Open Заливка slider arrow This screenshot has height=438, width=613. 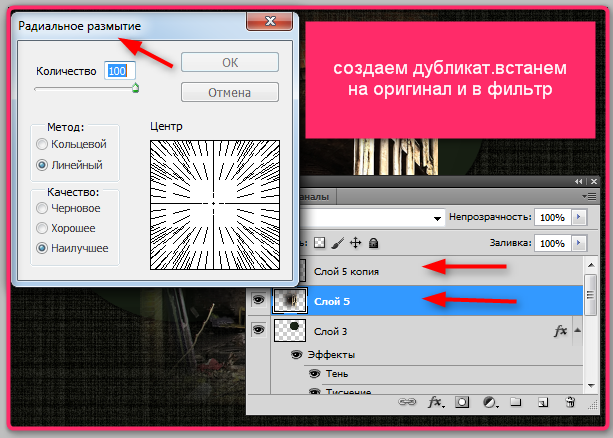[x=579, y=243]
